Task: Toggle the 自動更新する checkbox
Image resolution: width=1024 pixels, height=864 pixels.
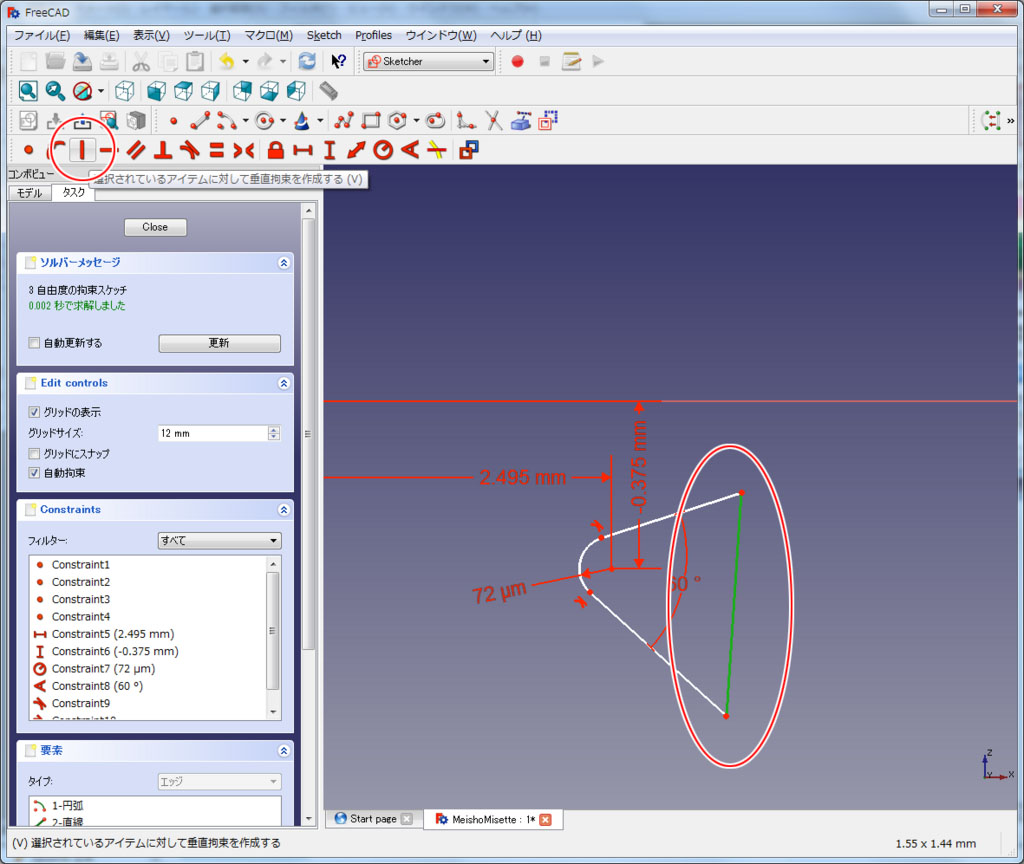Action: (x=34, y=343)
